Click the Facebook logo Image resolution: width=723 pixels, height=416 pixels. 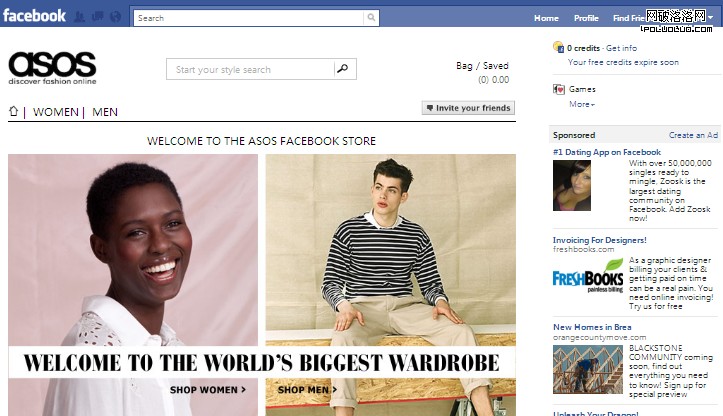click(x=34, y=15)
